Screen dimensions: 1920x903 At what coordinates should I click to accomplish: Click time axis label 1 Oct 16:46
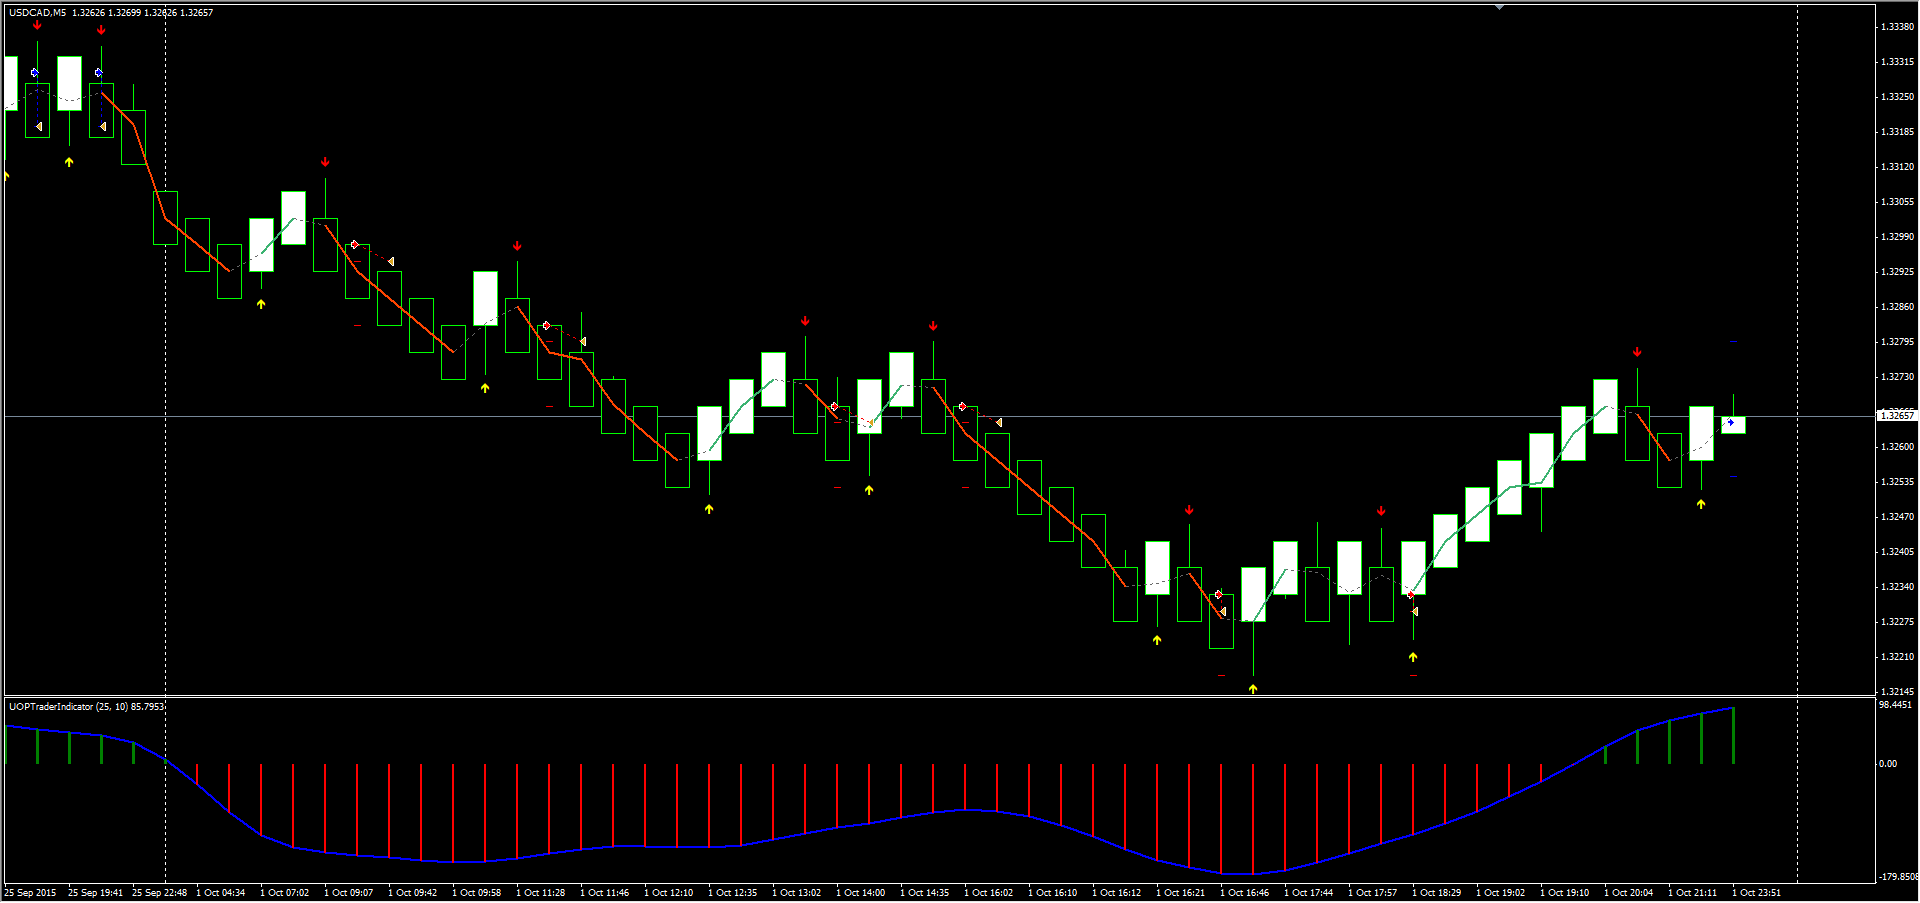click(x=1245, y=893)
